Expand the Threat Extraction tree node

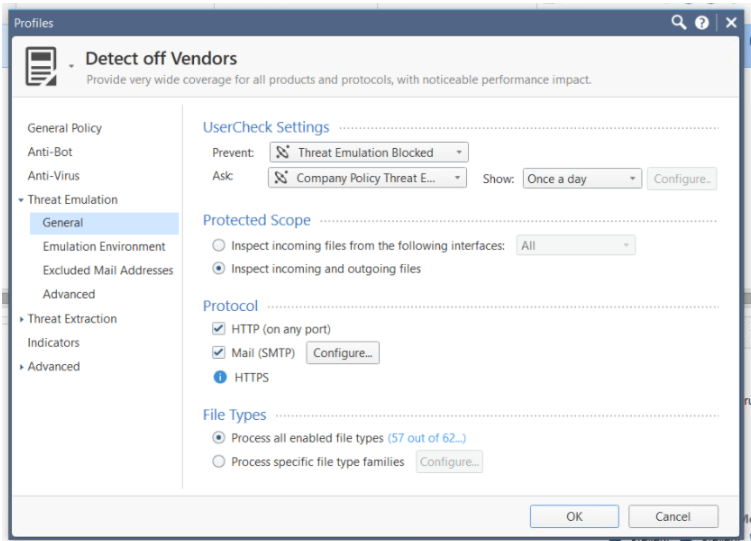22,319
